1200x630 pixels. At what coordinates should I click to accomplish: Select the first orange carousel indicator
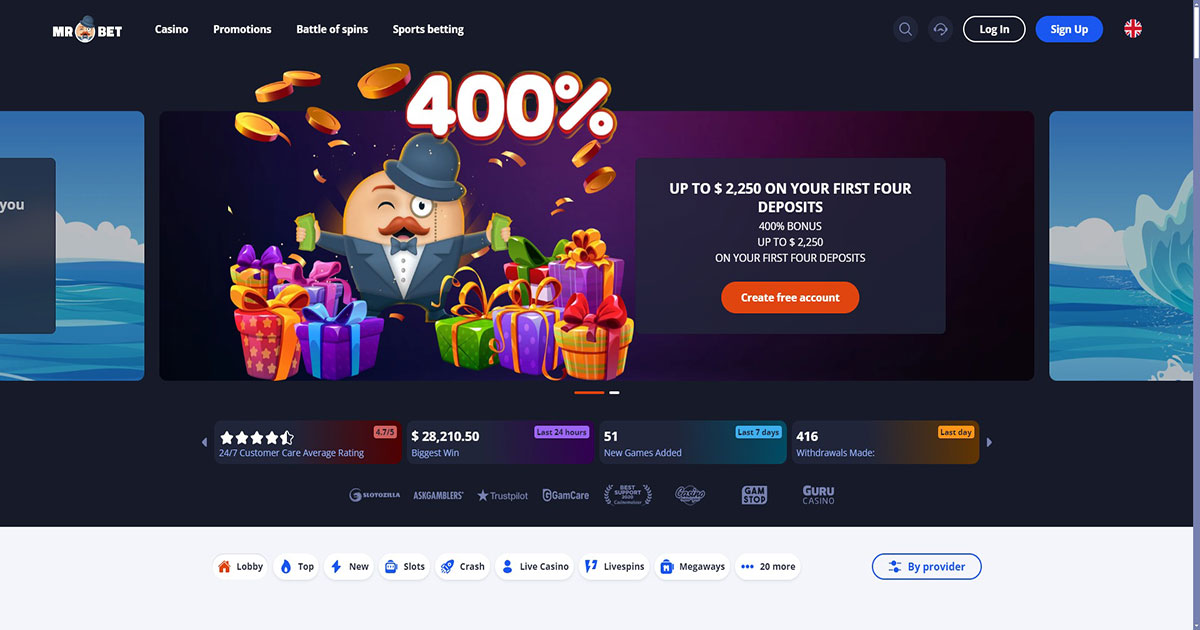(589, 393)
